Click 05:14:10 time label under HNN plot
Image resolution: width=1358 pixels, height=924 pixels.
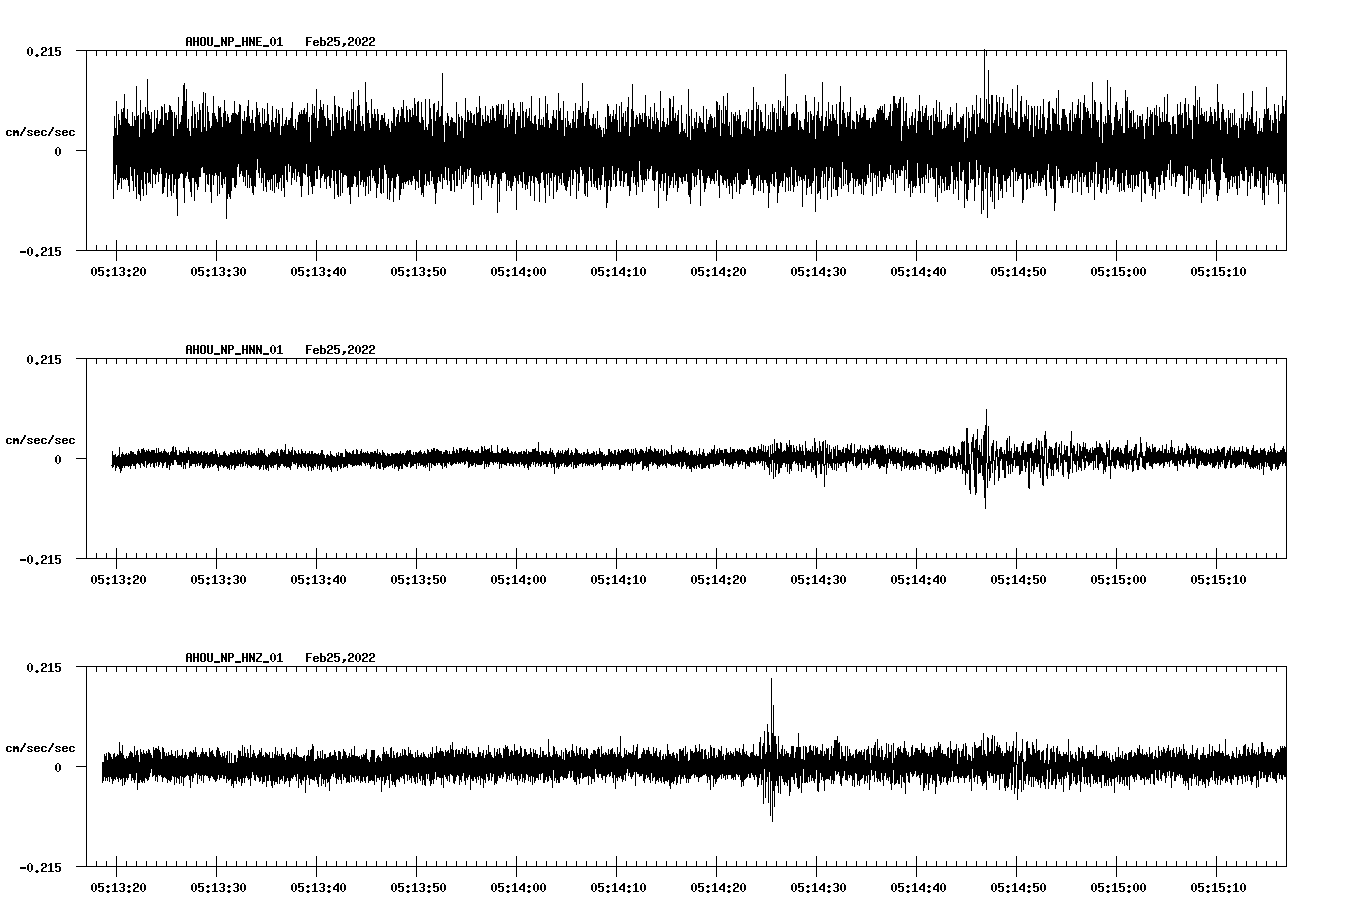(618, 579)
